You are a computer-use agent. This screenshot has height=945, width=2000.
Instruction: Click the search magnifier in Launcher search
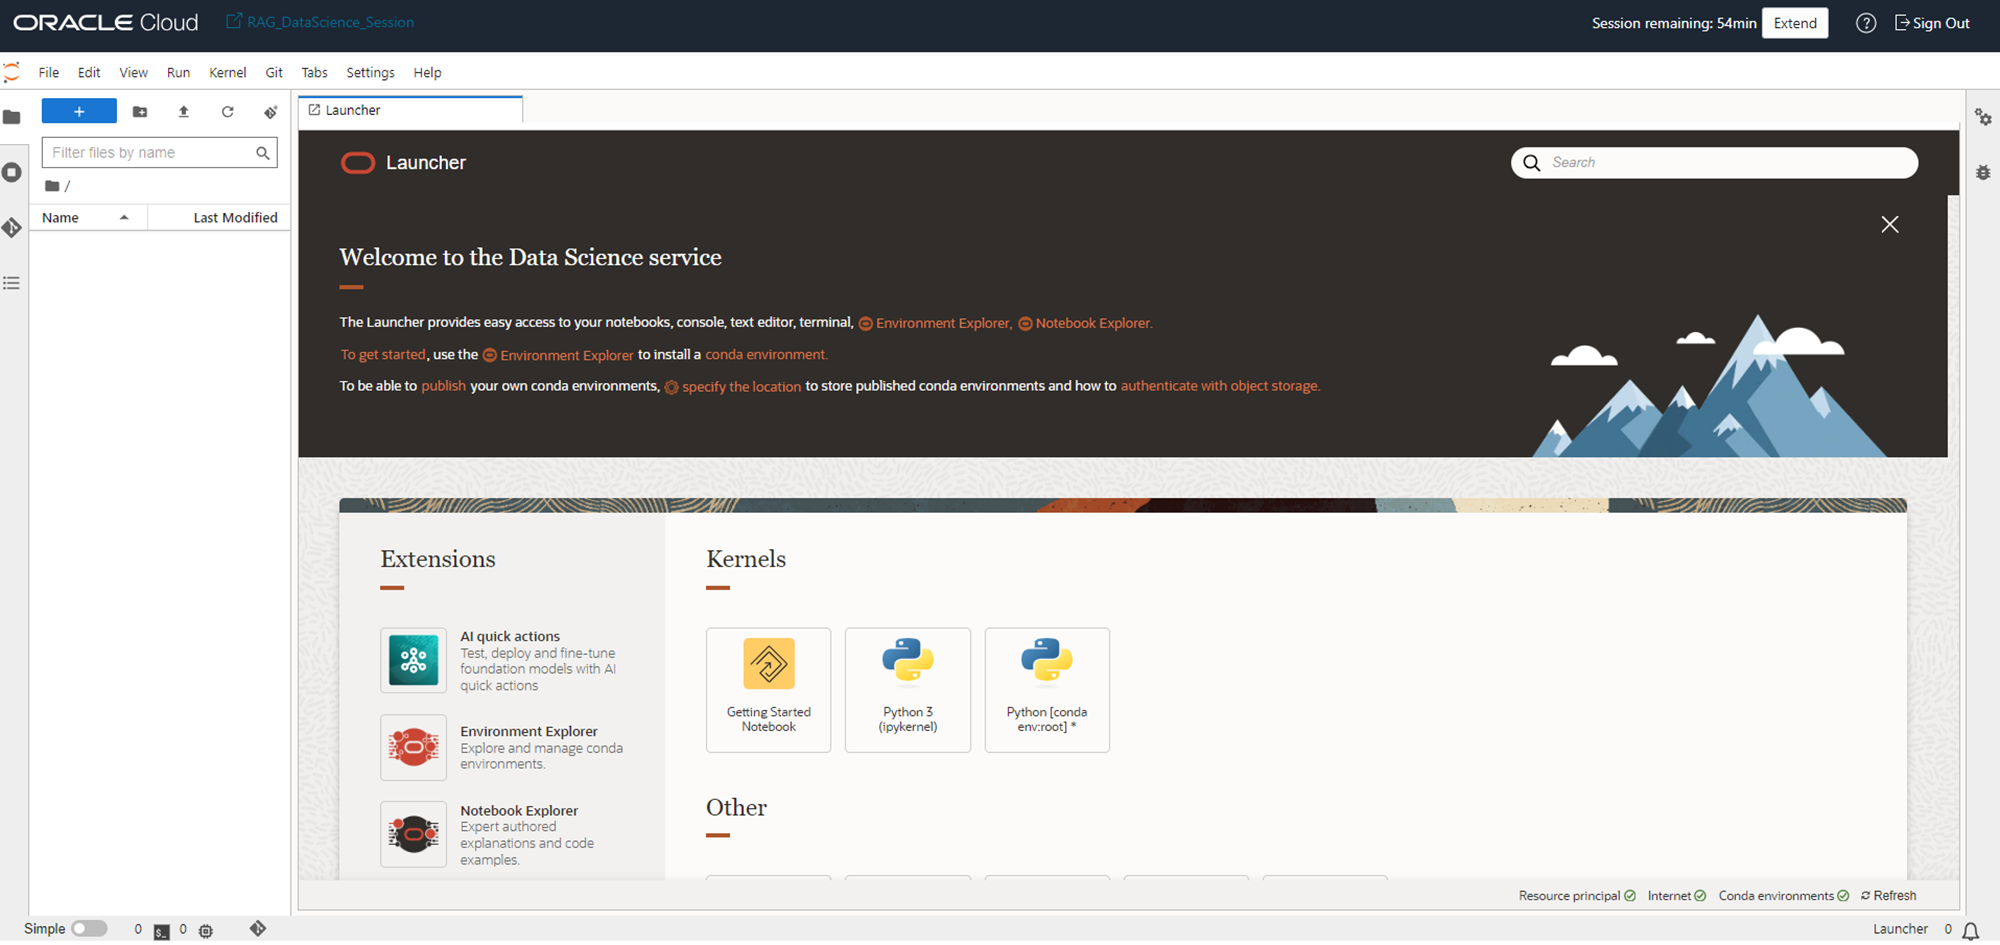[1531, 163]
